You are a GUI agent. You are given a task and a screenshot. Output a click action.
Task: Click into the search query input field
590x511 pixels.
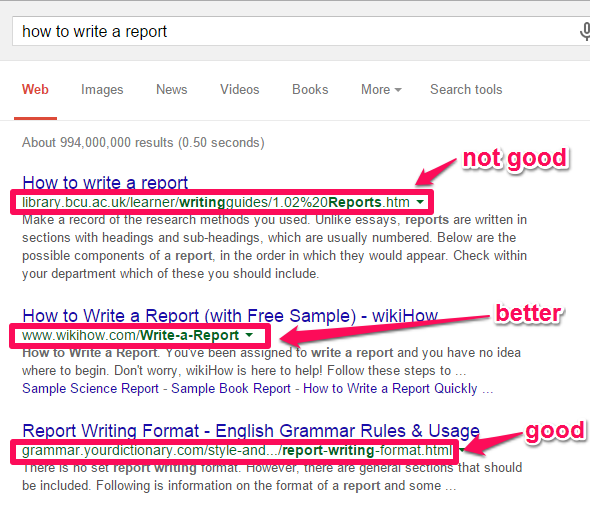click(x=293, y=32)
